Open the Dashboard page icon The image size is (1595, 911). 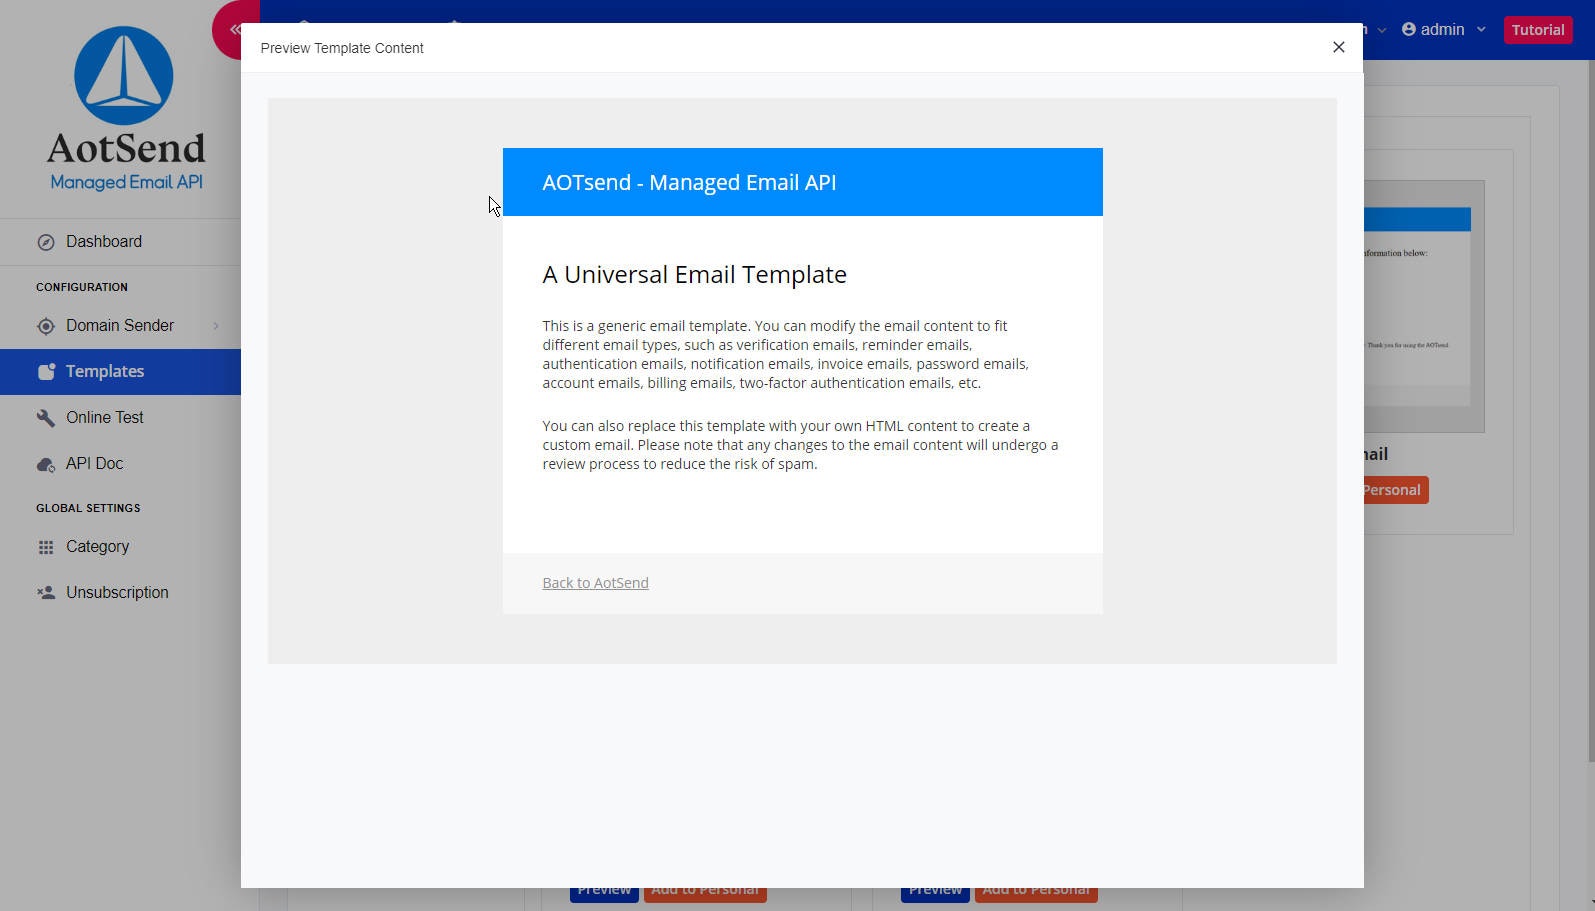(46, 242)
